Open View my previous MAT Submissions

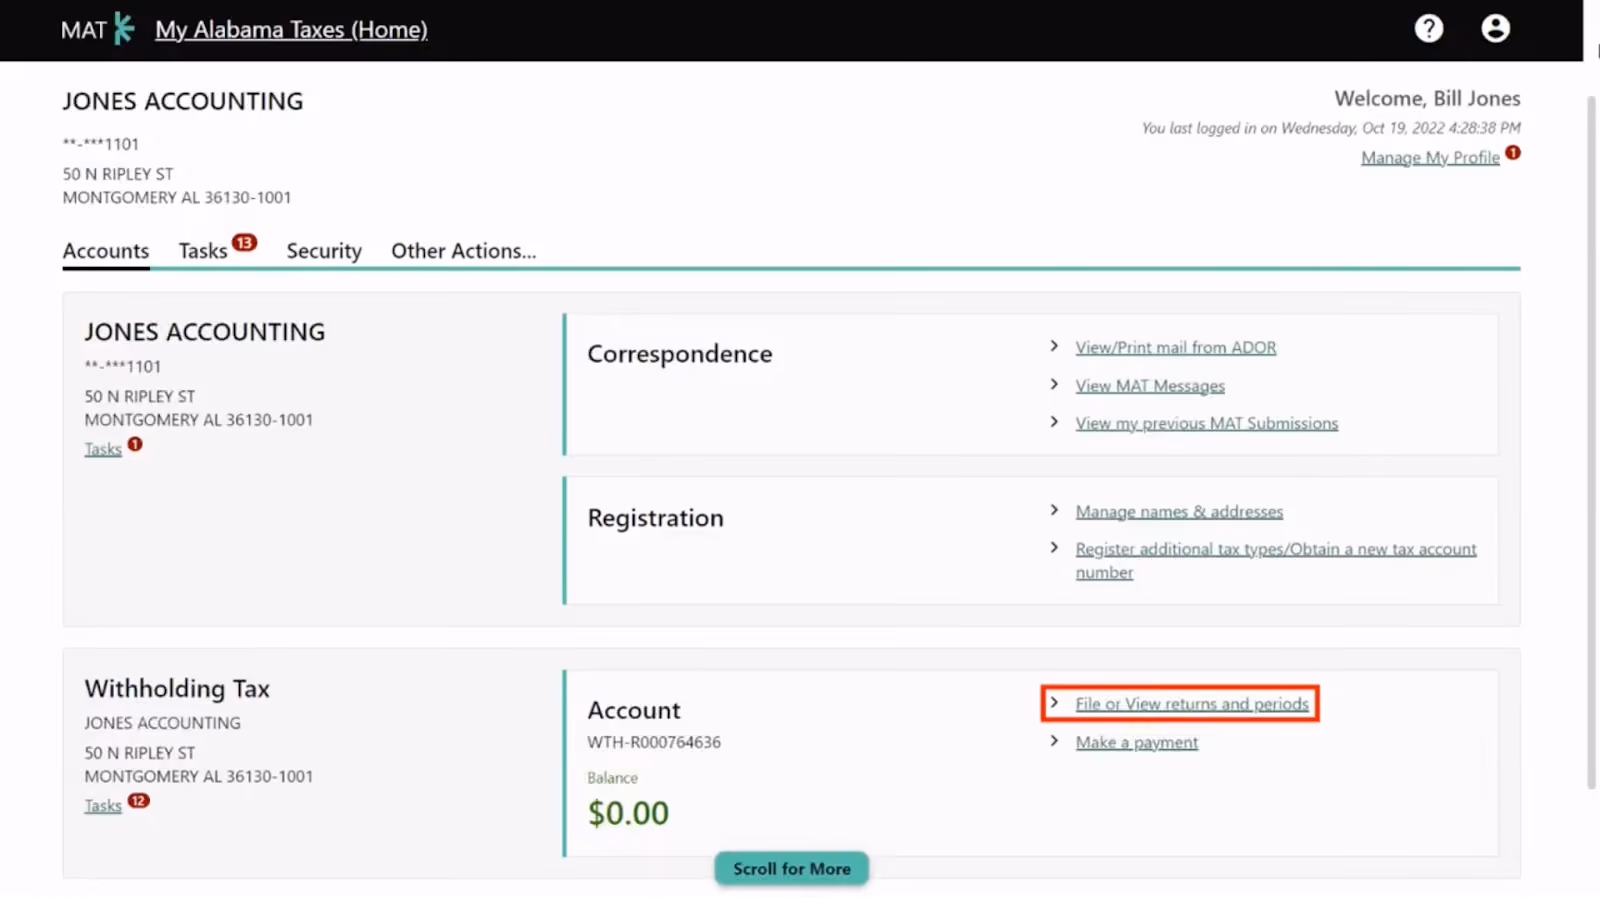point(1206,423)
